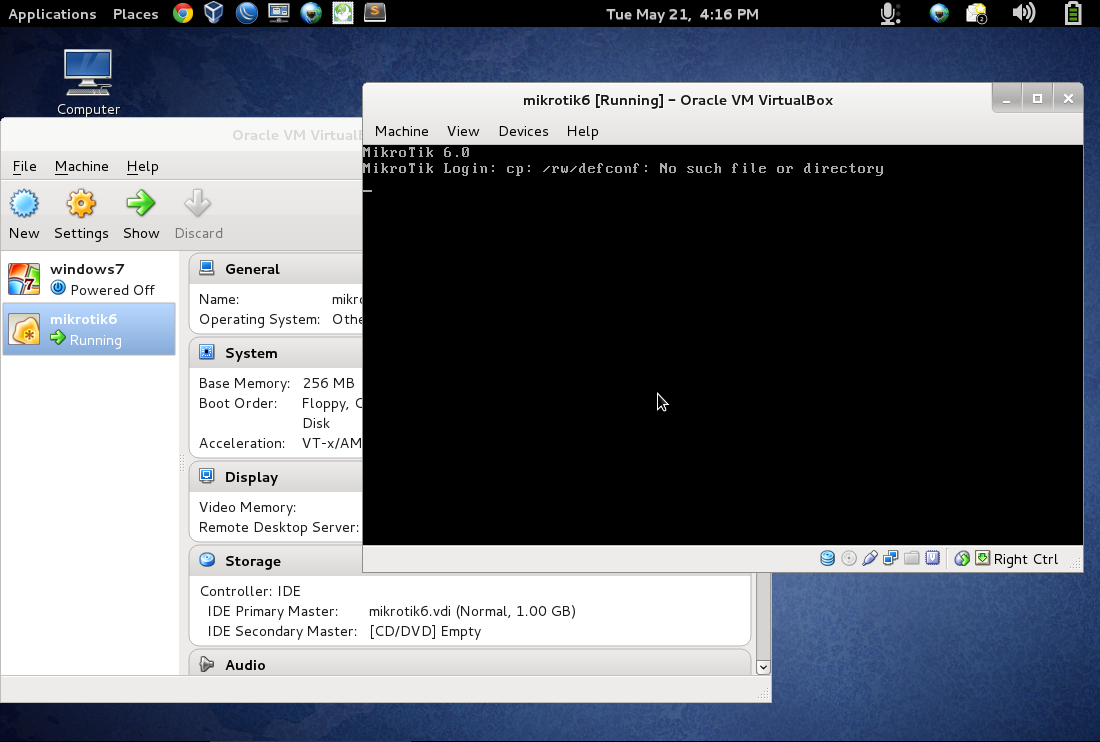
Task: Open the Places menu in top panel
Action: [135, 14]
